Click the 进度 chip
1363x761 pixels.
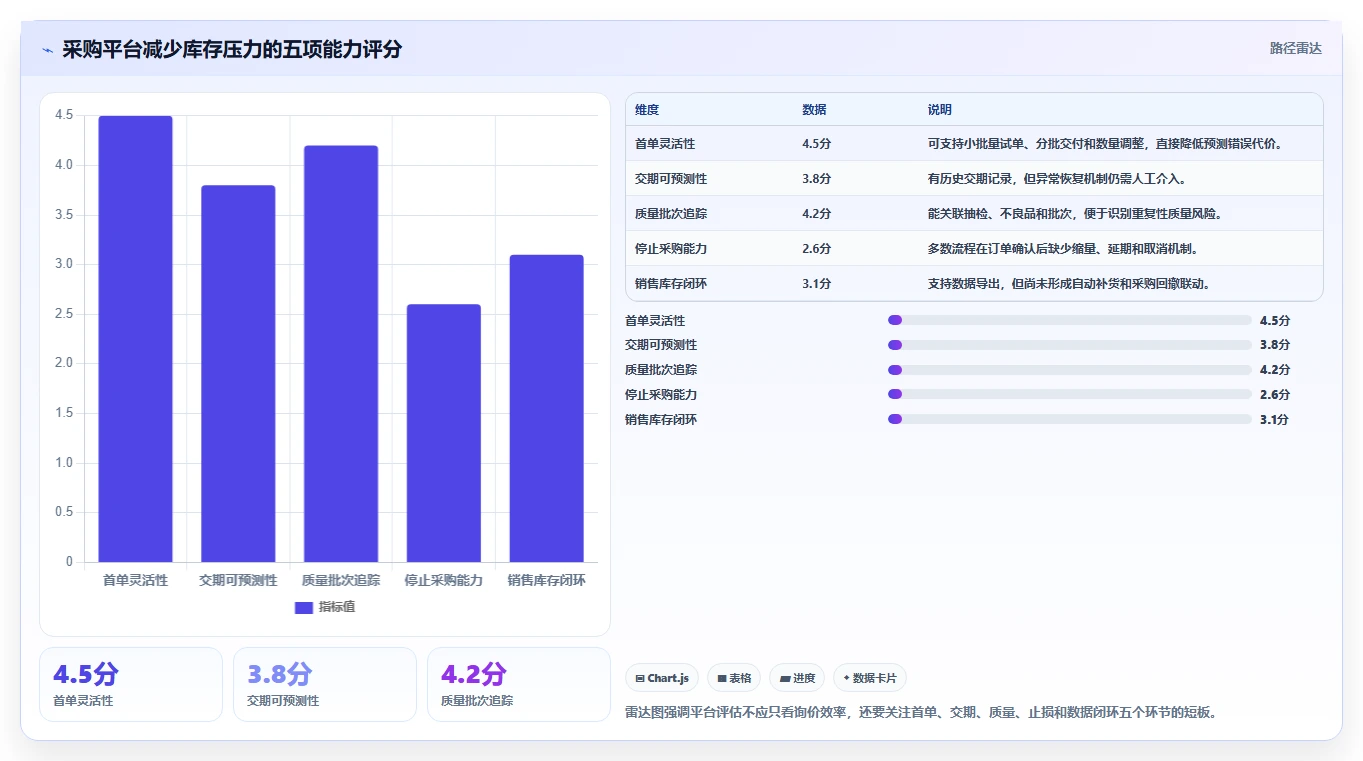(797, 678)
